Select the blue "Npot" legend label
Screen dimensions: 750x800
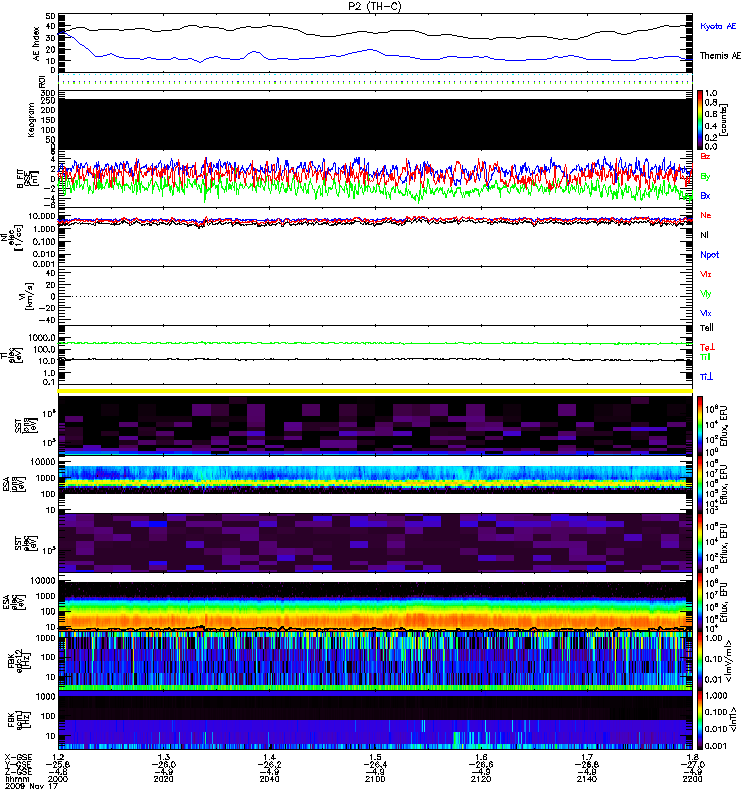[x=710, y=255]
